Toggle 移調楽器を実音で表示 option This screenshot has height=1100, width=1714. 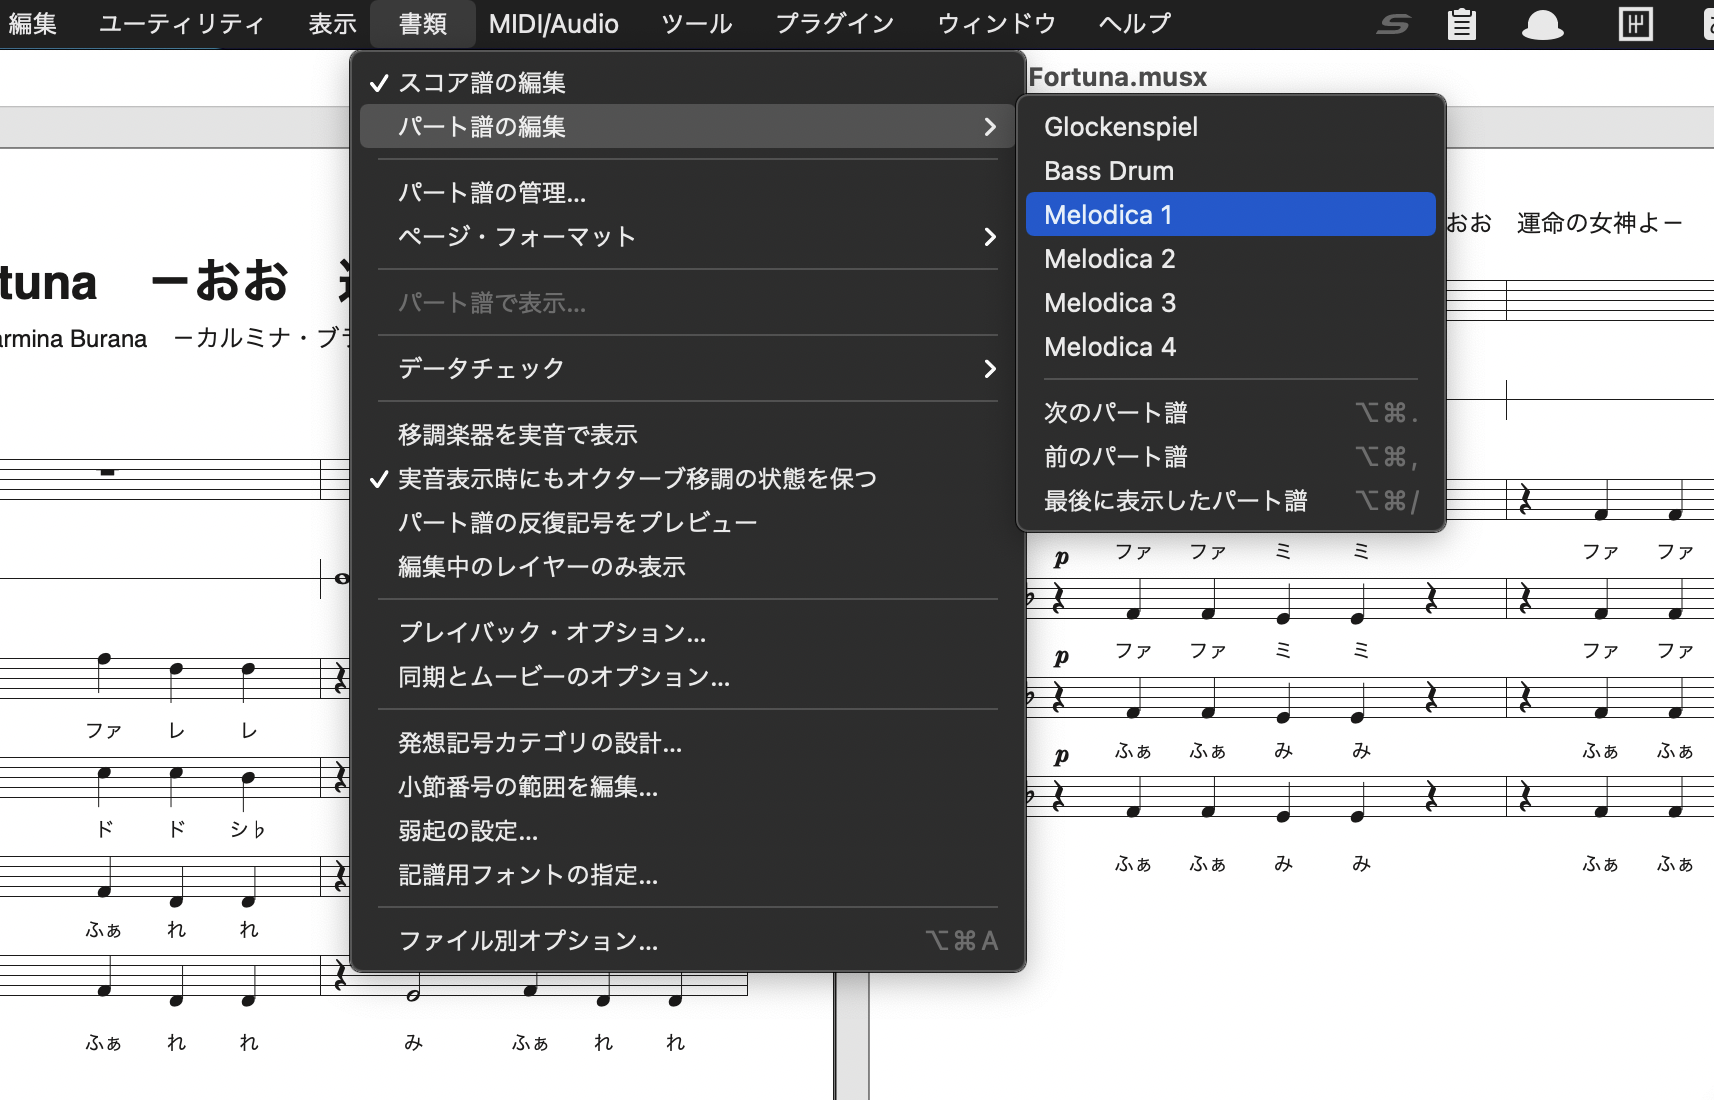(688, 435)
